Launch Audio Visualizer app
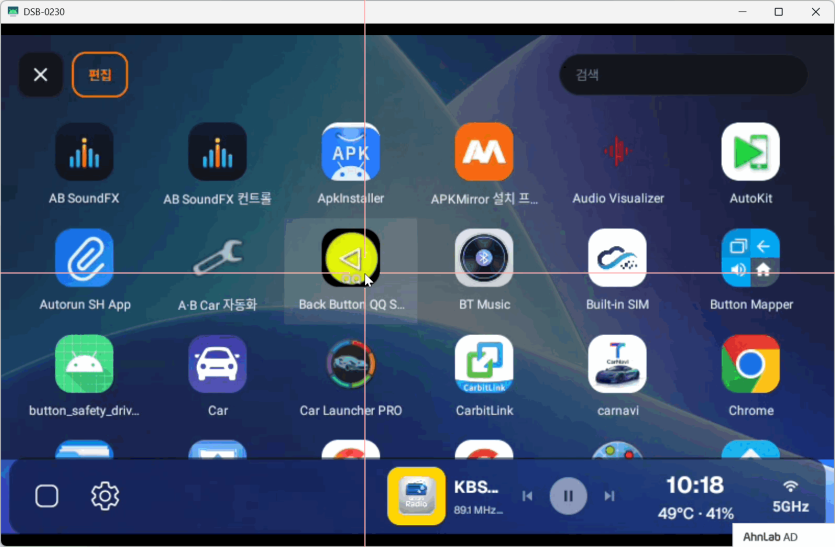Viewport: 835px width, 547px height. tap(617, 152)
